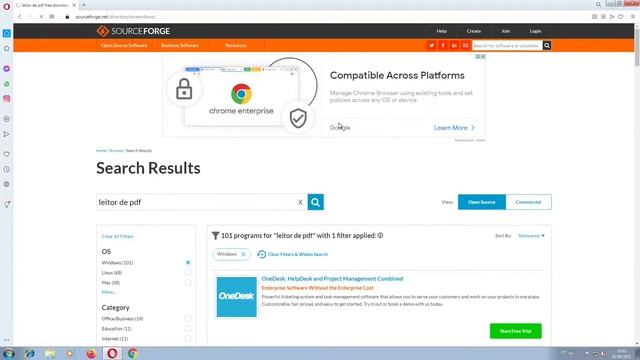
Task: Click the send/flow arrow icon in address bar
Action: click(x=612, y=17)
